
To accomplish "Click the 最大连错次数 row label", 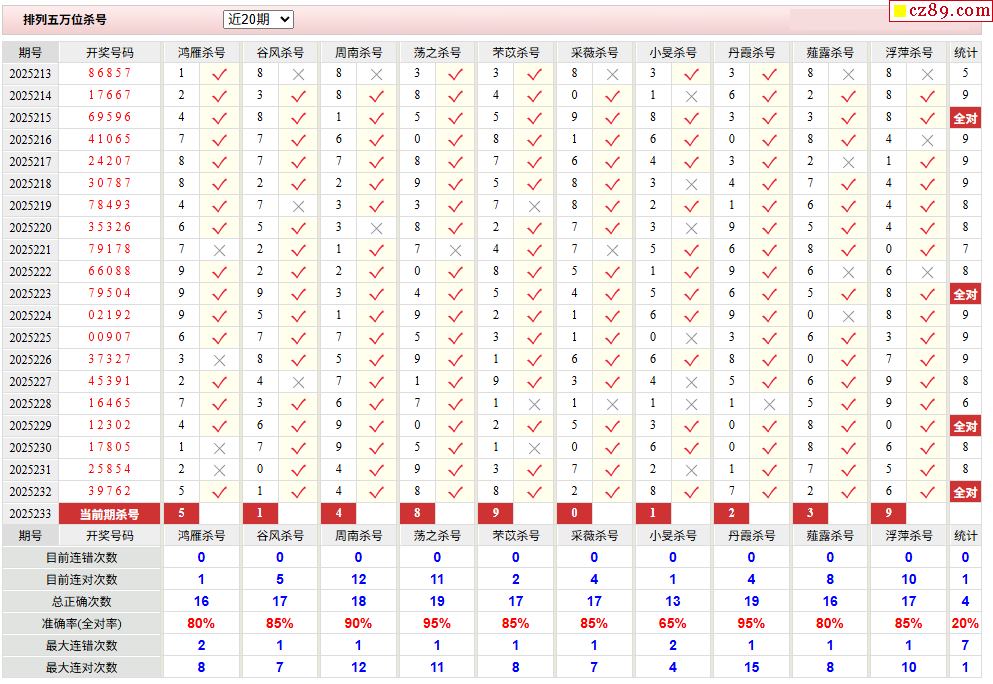I will pos(81,645).
